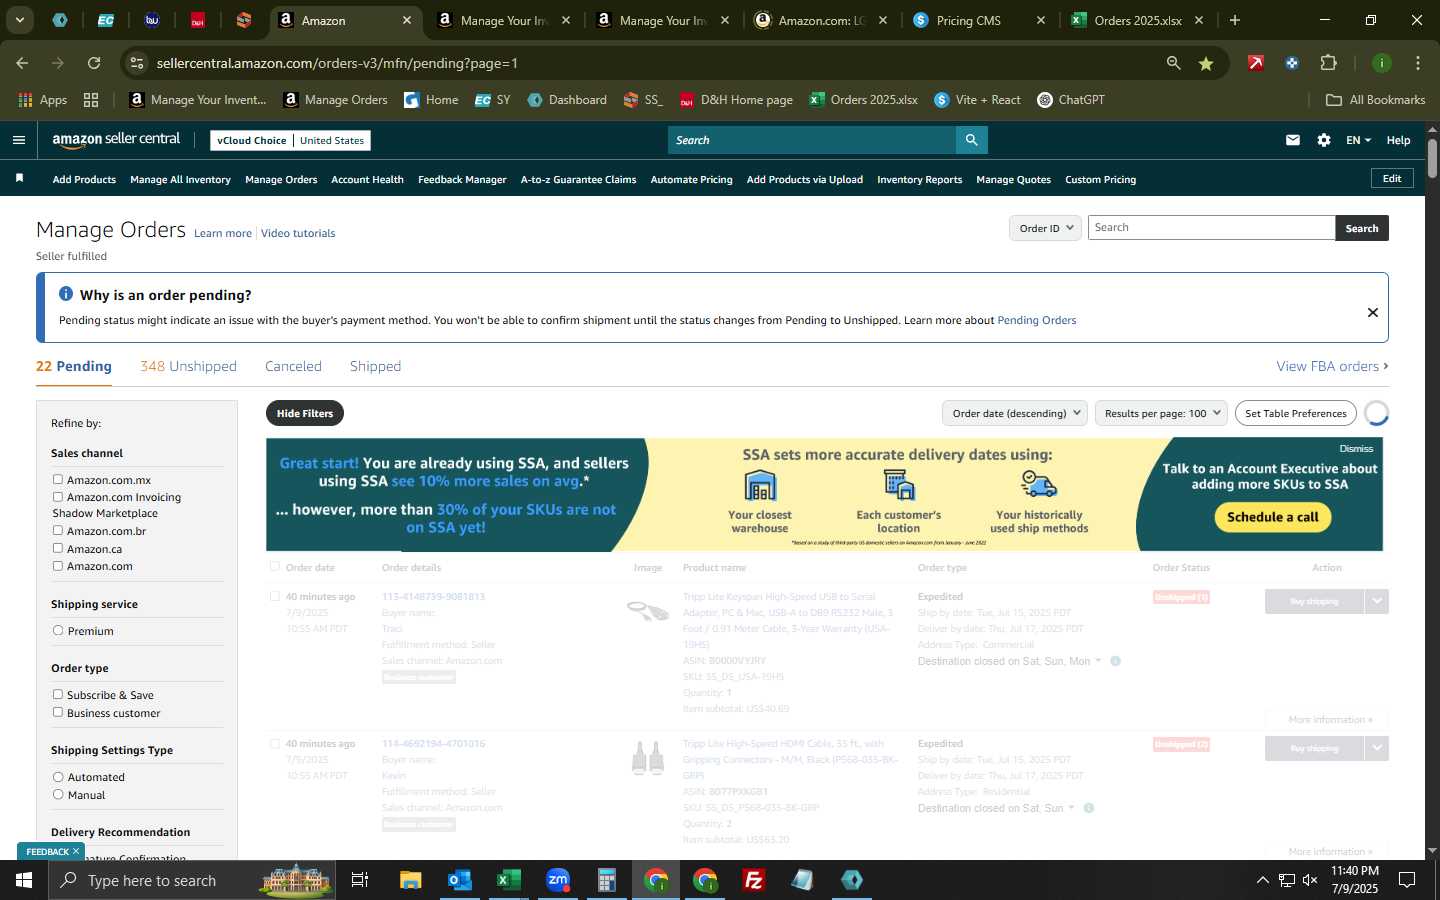This screenshot has height=900, width=1440.
Task: Click the bookmark star in address bar
Action: (x=1206, y=63)
